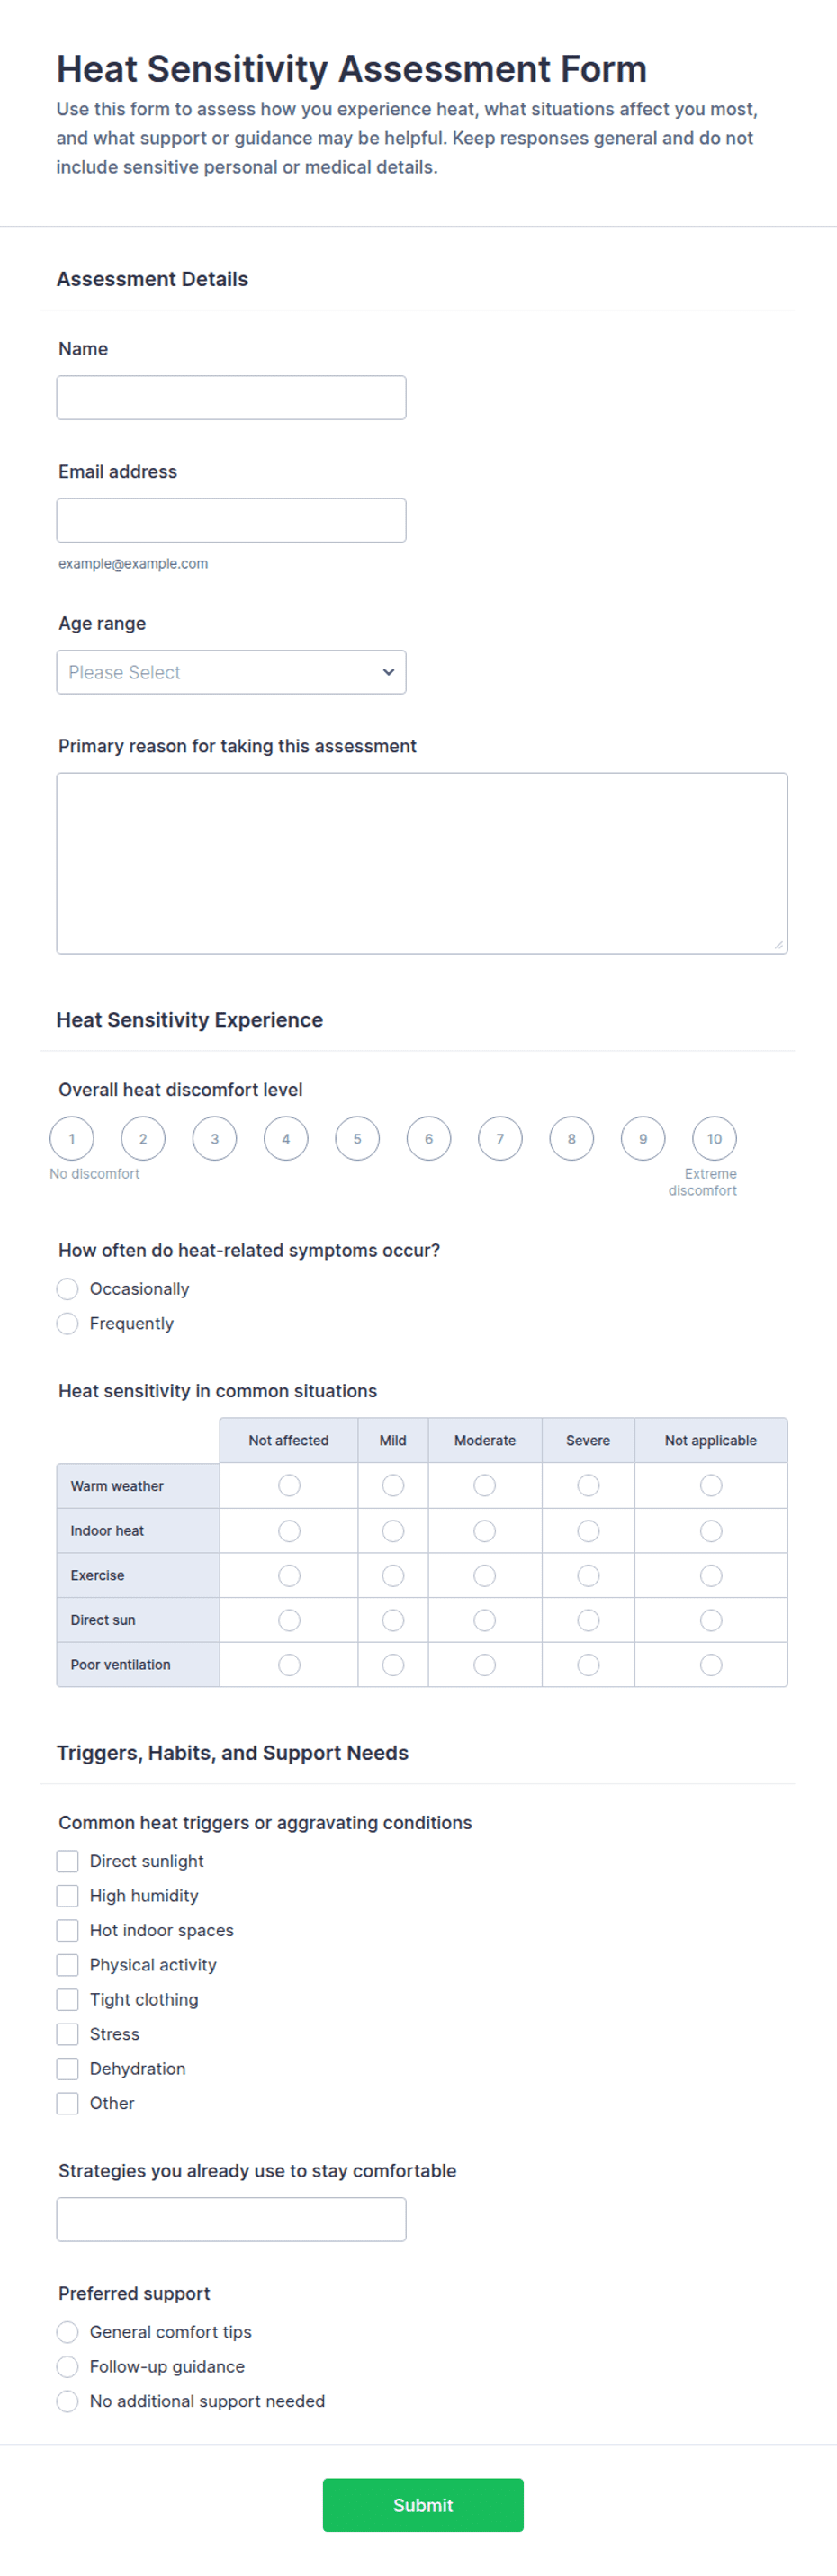The image size is (837, 2576).
Task: Click the Primary reason text area
Action: [x=422, y=863]
